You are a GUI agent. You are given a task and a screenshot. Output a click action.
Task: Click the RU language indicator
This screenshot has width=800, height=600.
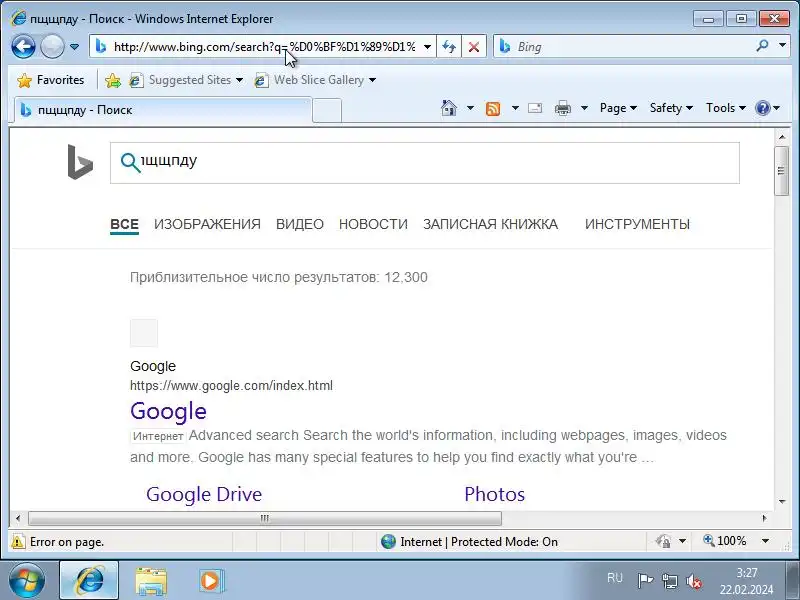tap(615, 578)
